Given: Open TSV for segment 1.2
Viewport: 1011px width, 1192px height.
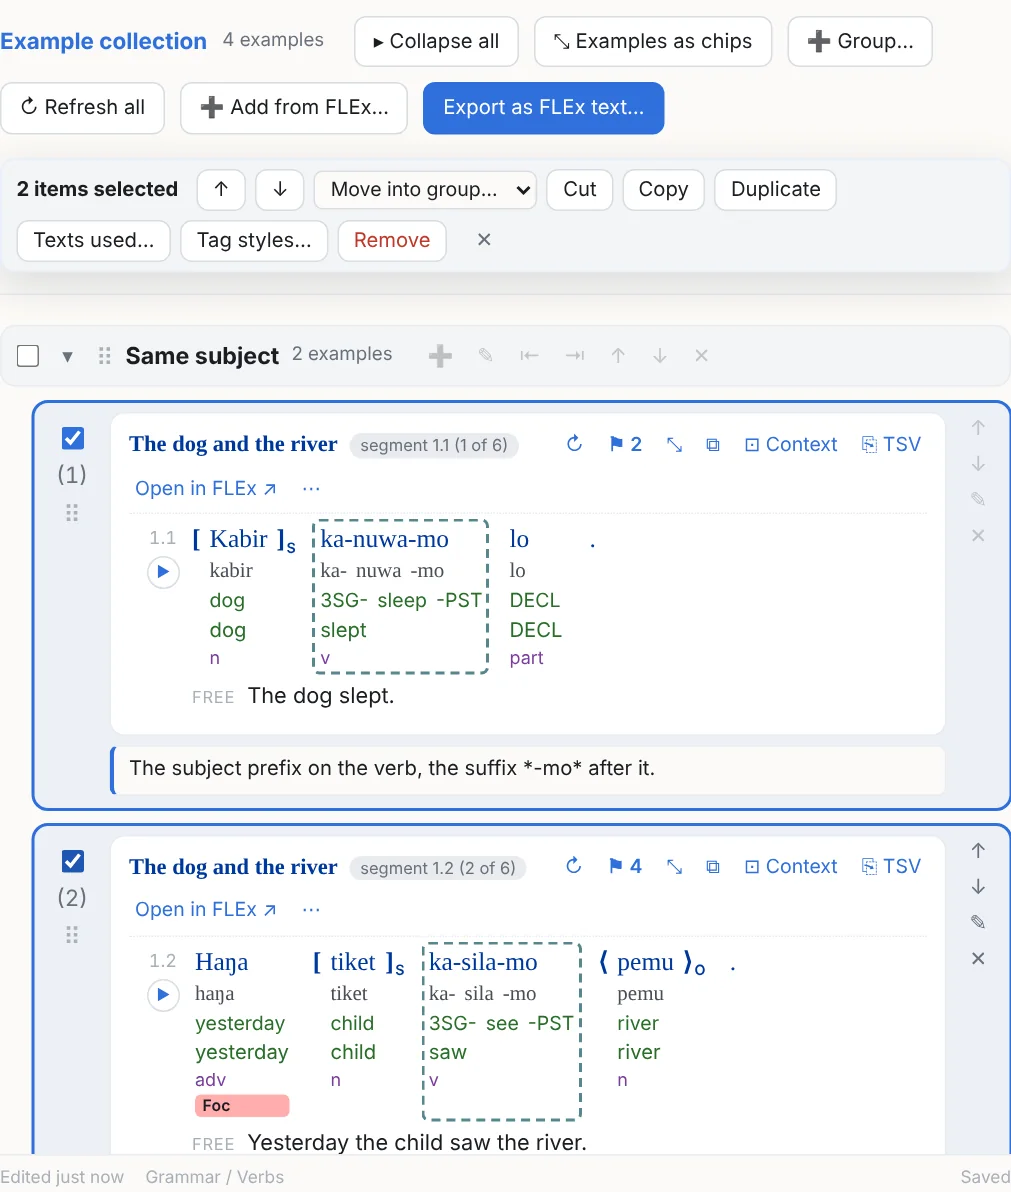Looking at the screenshot, I should coord(891,867).
